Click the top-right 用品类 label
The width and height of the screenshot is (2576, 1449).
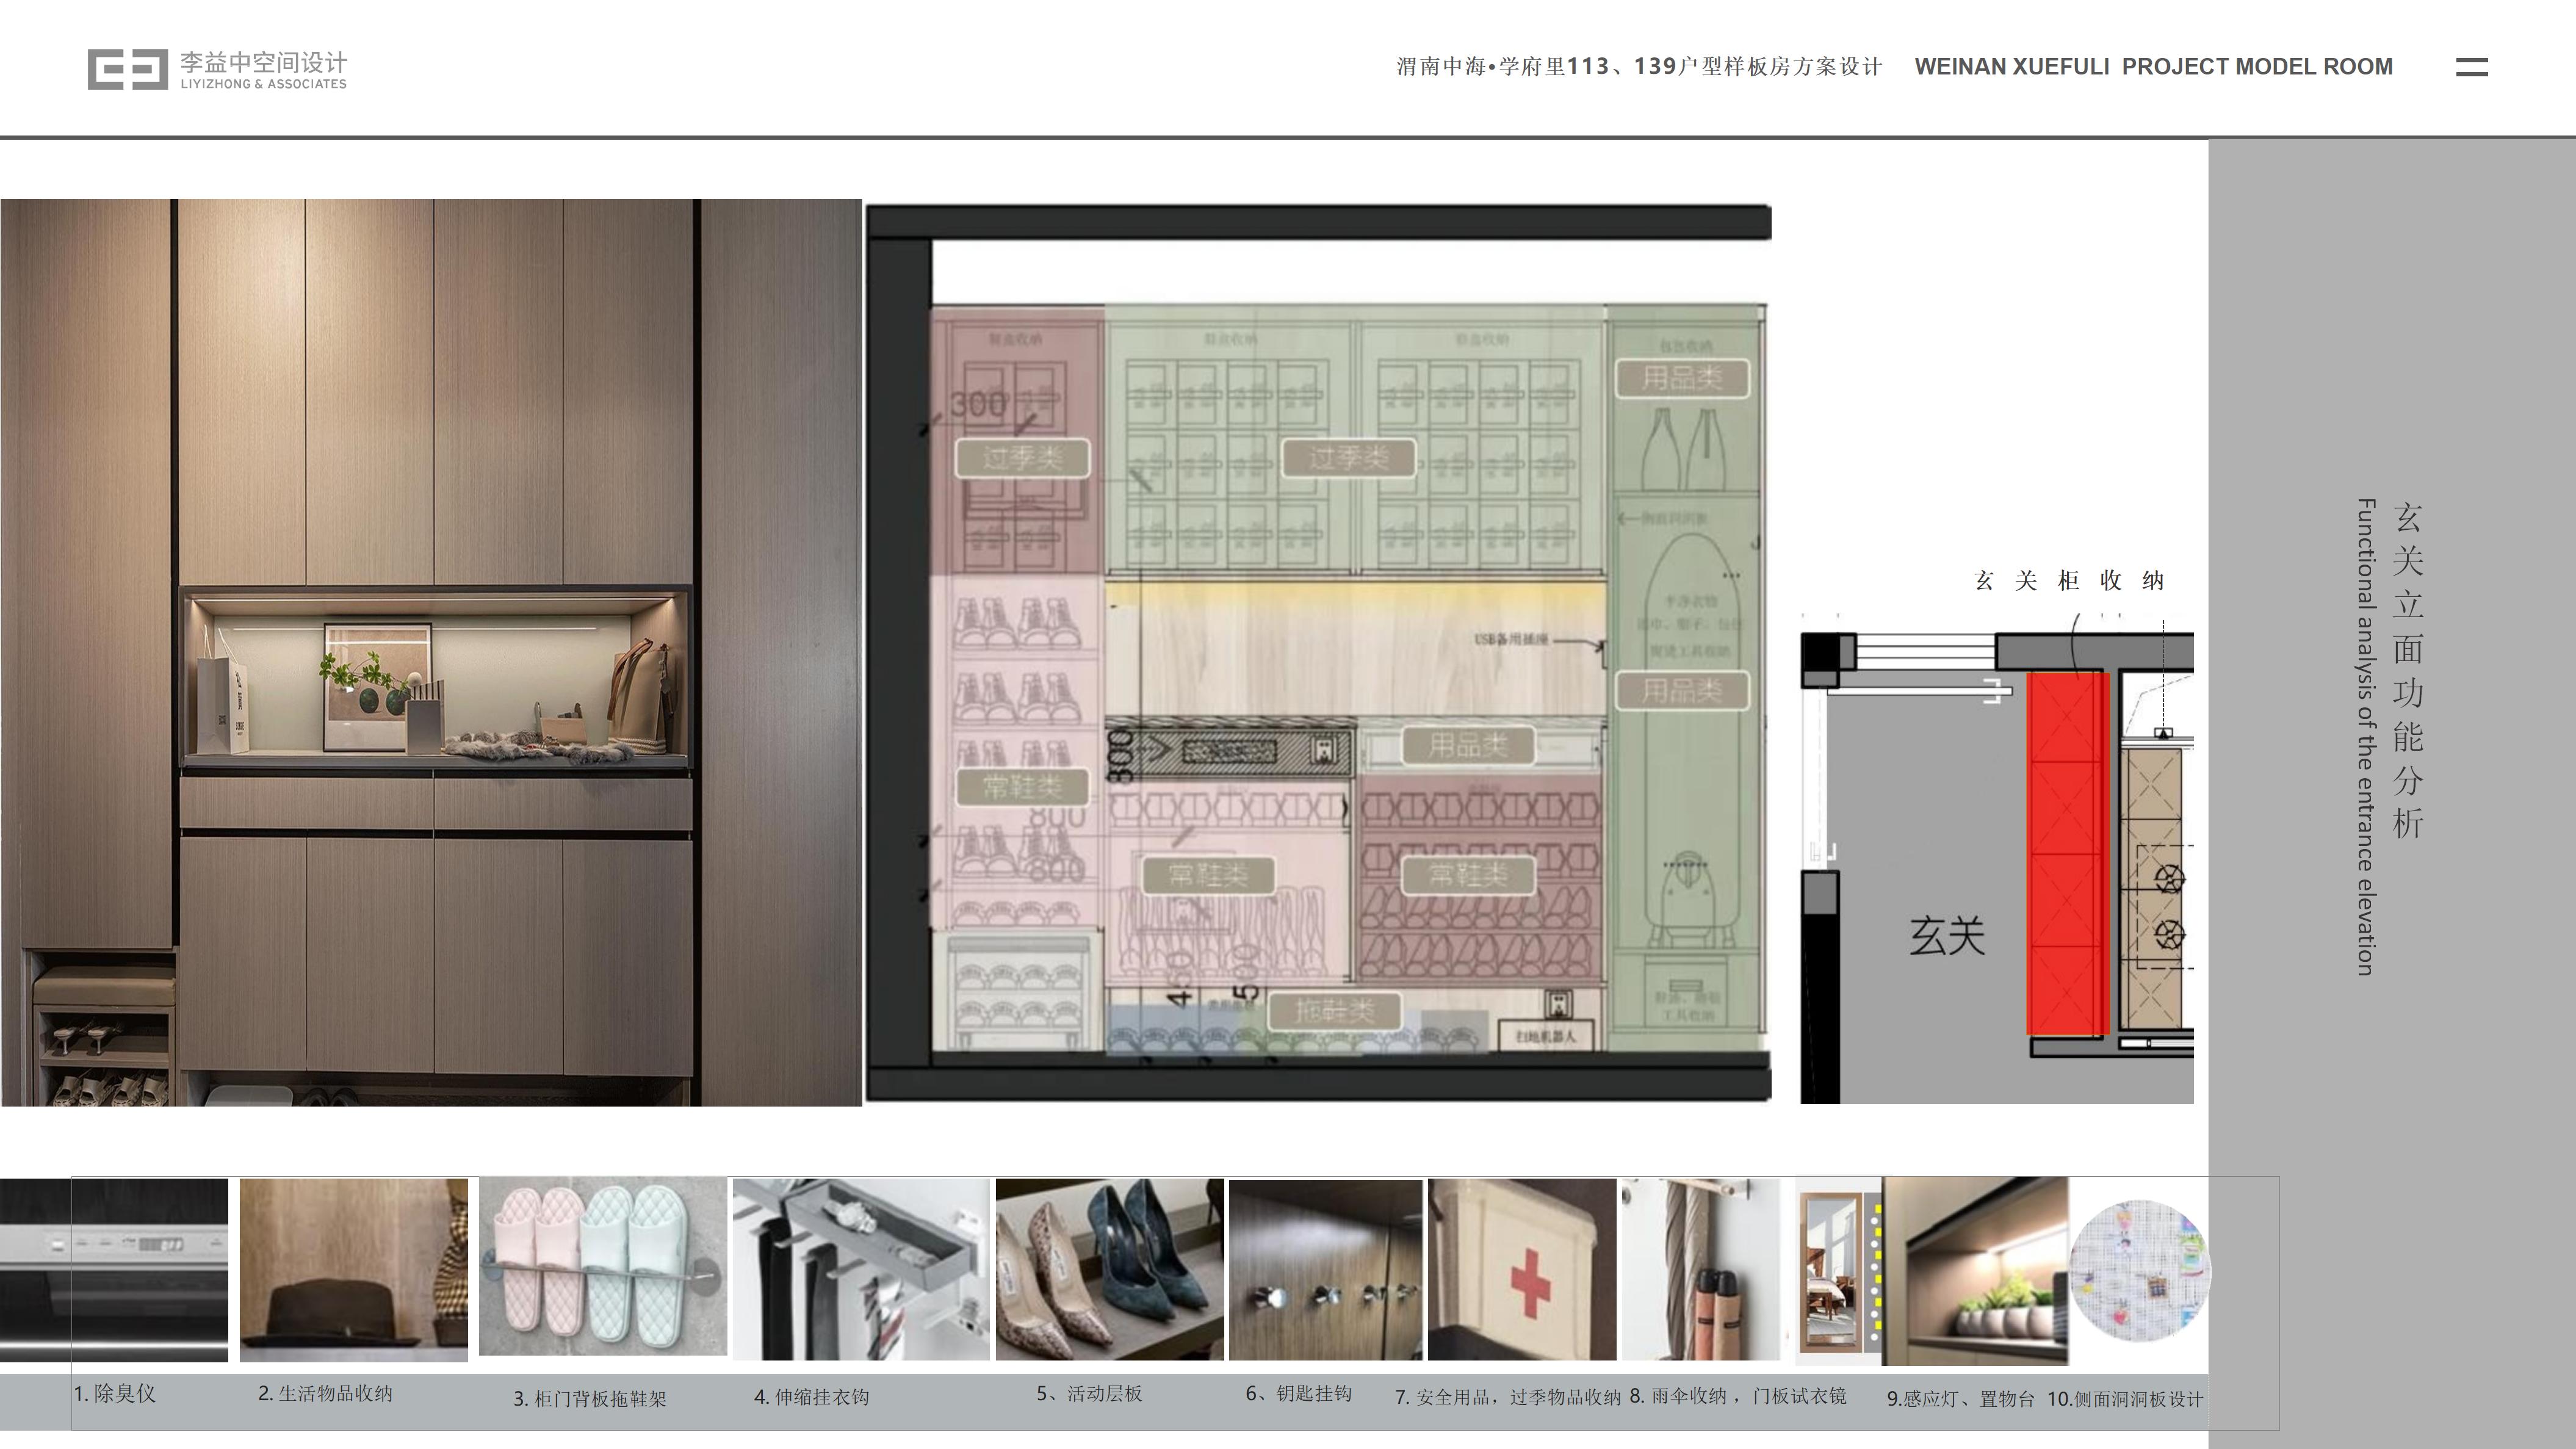tap(1682, 378)
